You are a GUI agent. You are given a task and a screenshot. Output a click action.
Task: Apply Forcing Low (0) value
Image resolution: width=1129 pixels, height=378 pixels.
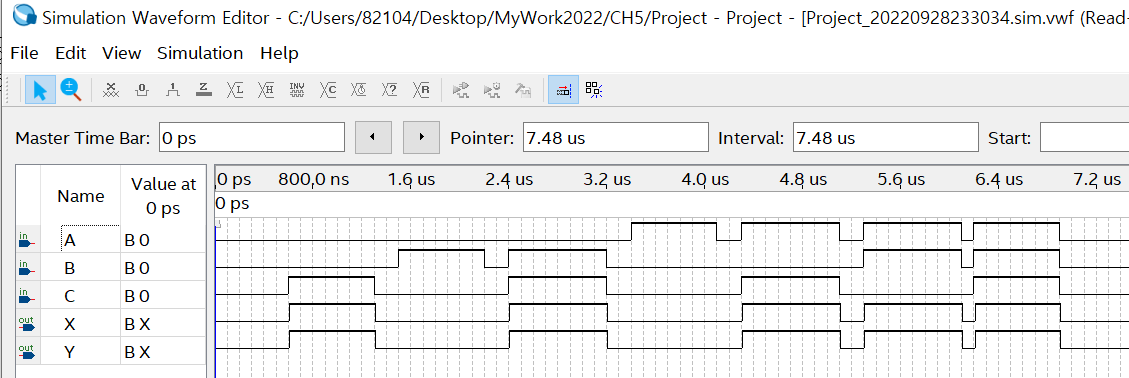tap(142, 90)
